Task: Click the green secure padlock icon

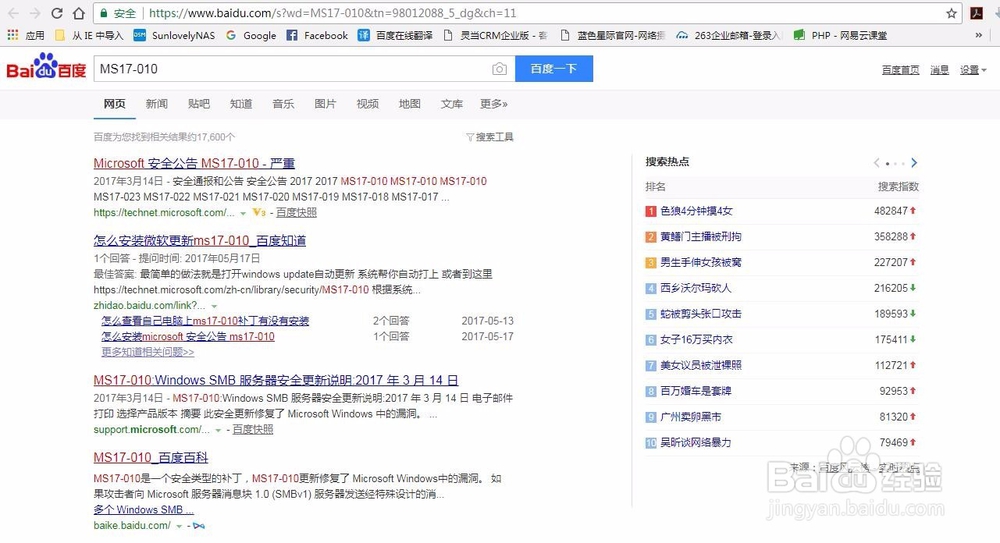Action: pyautogui.click(x=104, y=13)
